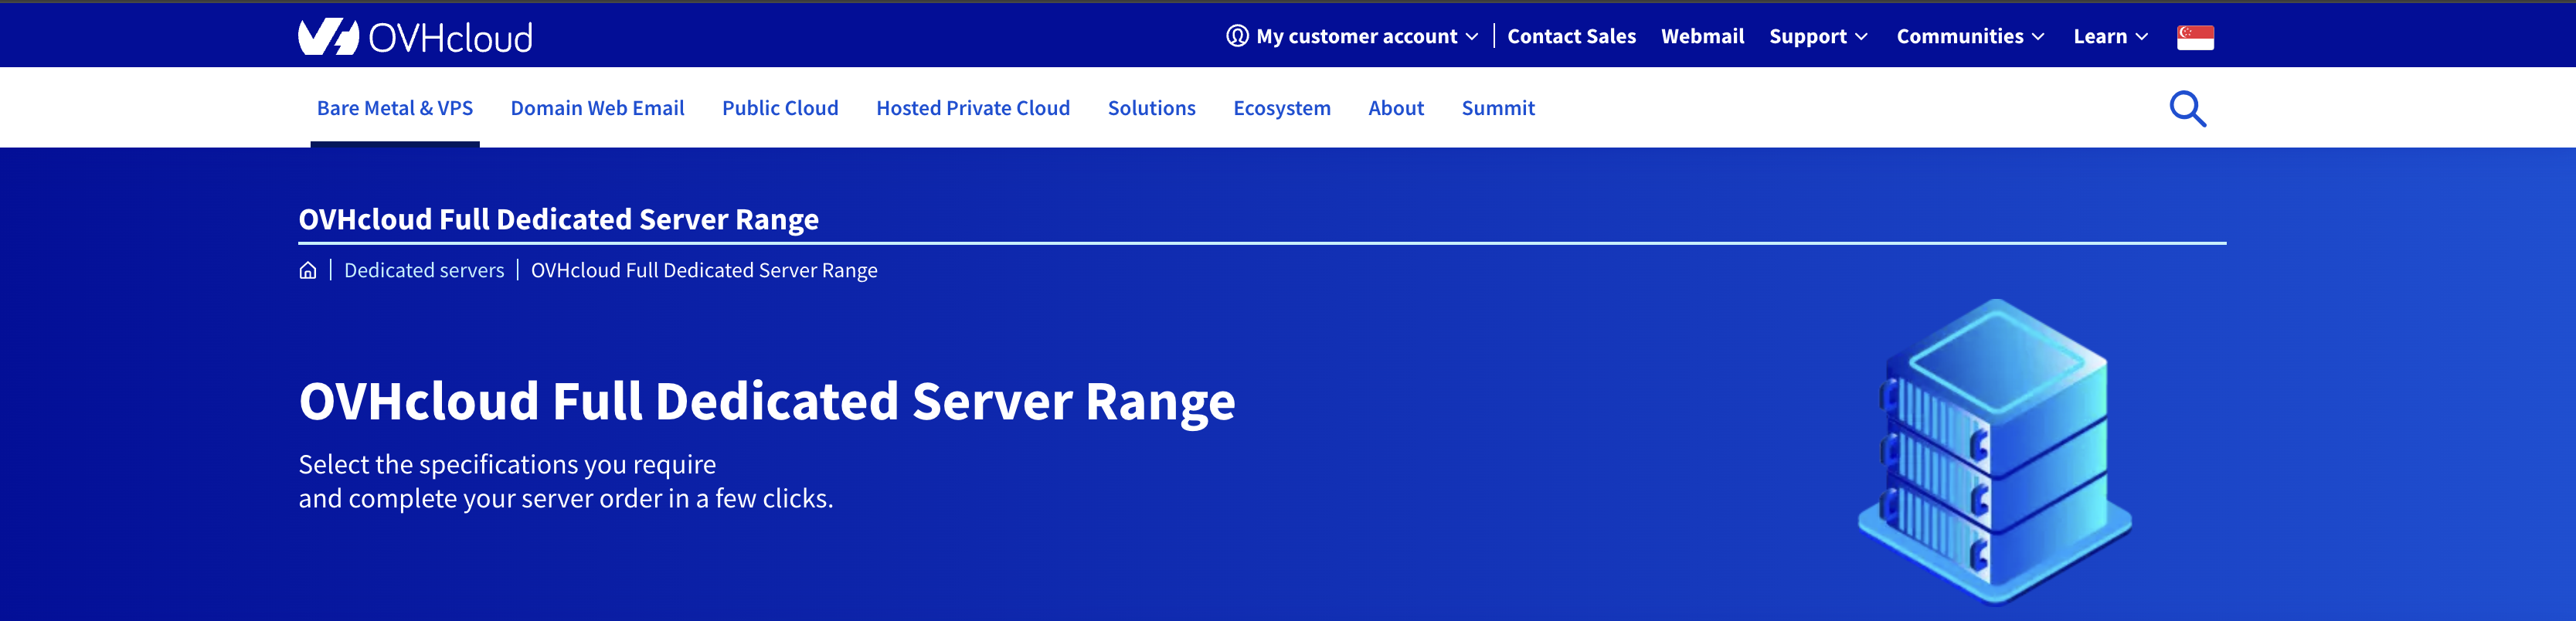Expand the Communities dropdown menu

coord(1970,36)
